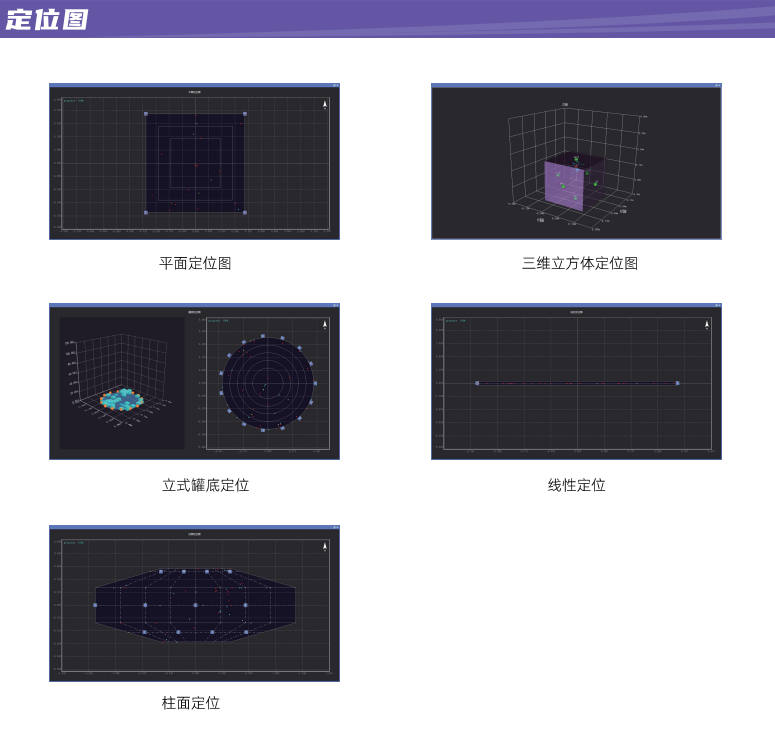
Task: Select leftmost sensor marker in cylinder surface chart
Action: click(x=96, y=605)
